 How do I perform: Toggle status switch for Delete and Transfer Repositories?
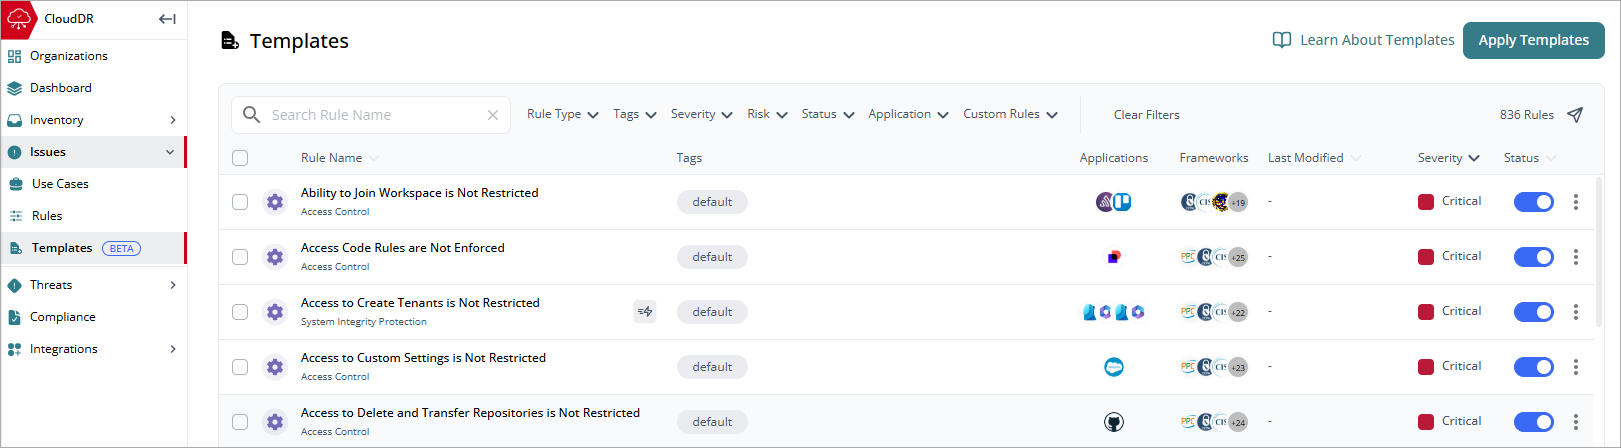coord(1533,422)
